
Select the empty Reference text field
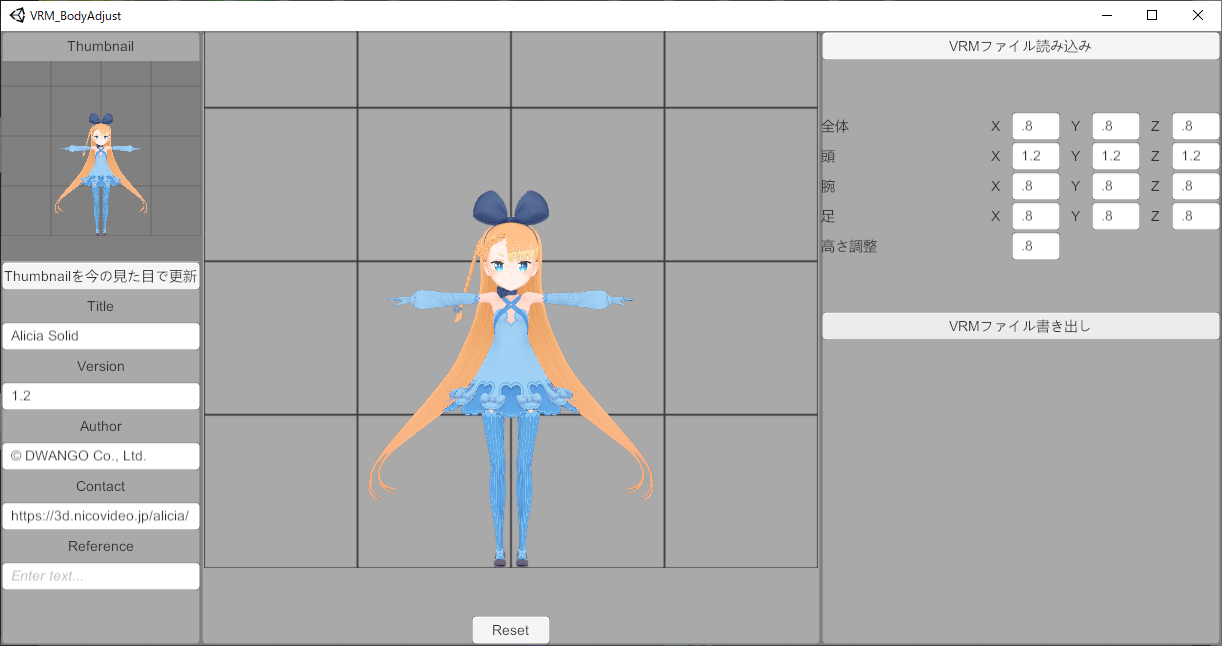pos(101,576)
